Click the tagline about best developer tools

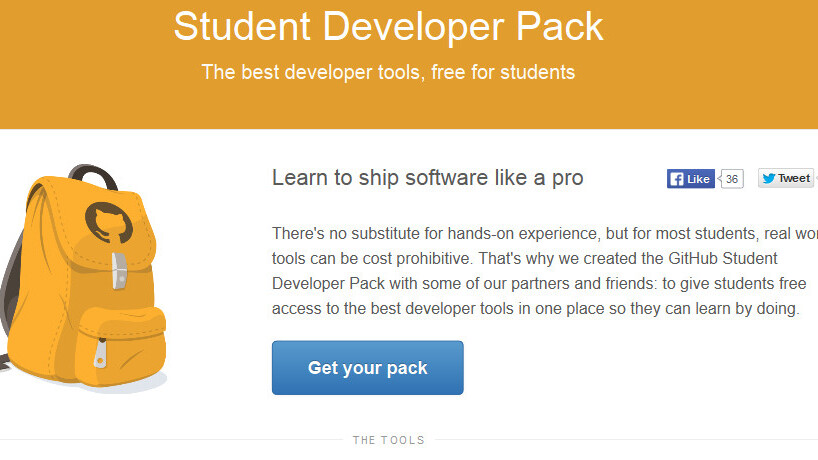click(388, 72)
